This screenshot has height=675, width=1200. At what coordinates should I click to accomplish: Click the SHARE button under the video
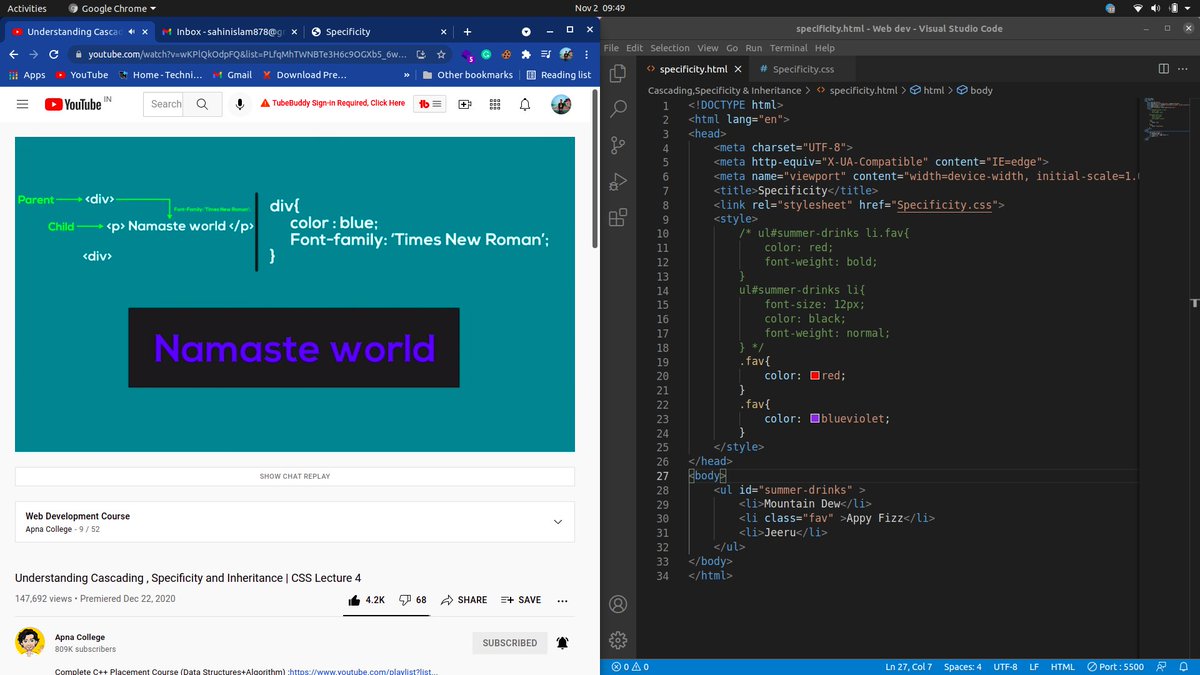point(464,600)
